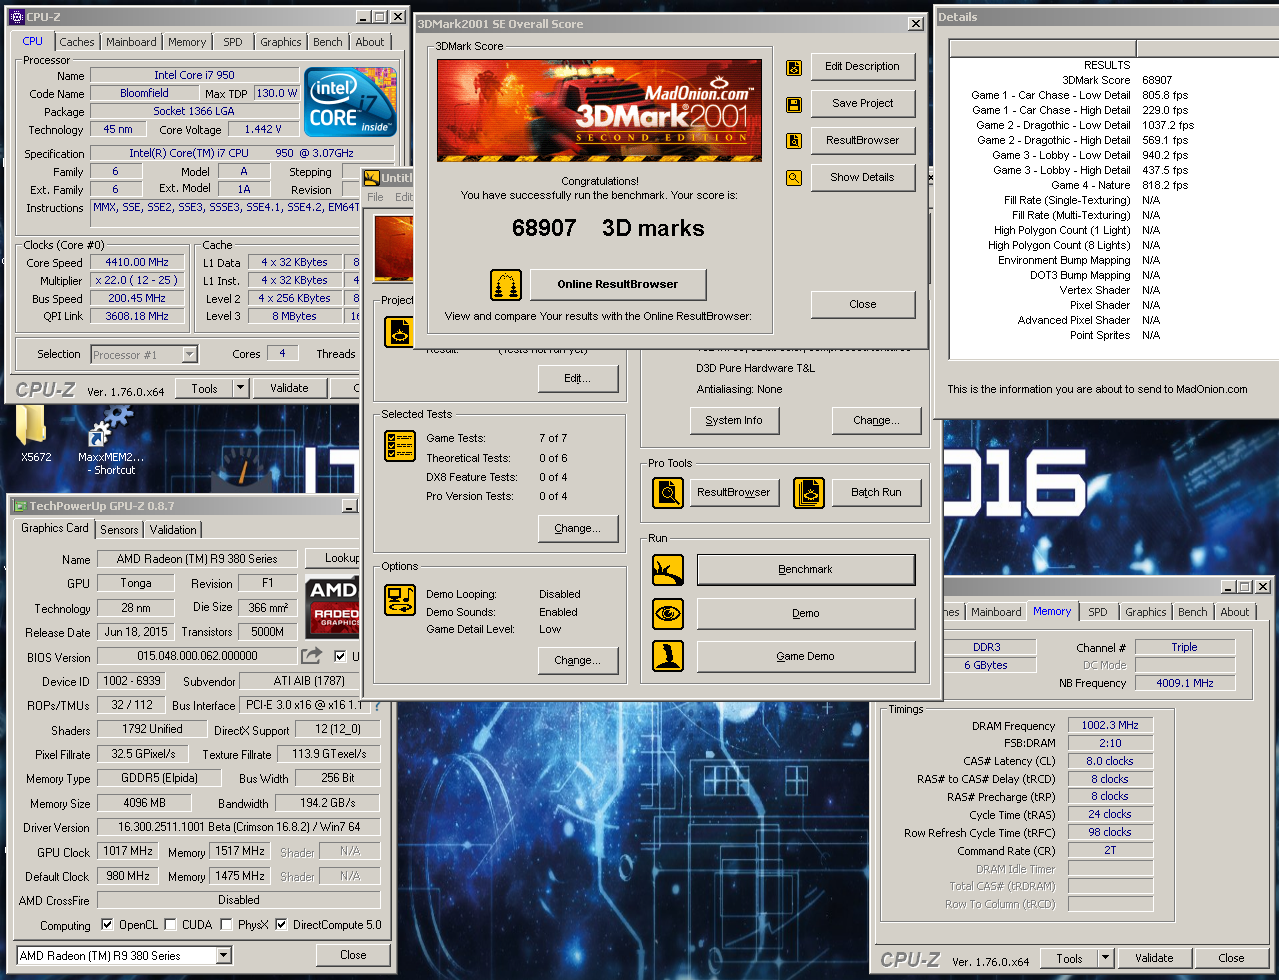The height and width of the screenshot is (980, 1279).
Task: Open the Memory tab in top CPU-Z window
Action: tap(187, 42)
